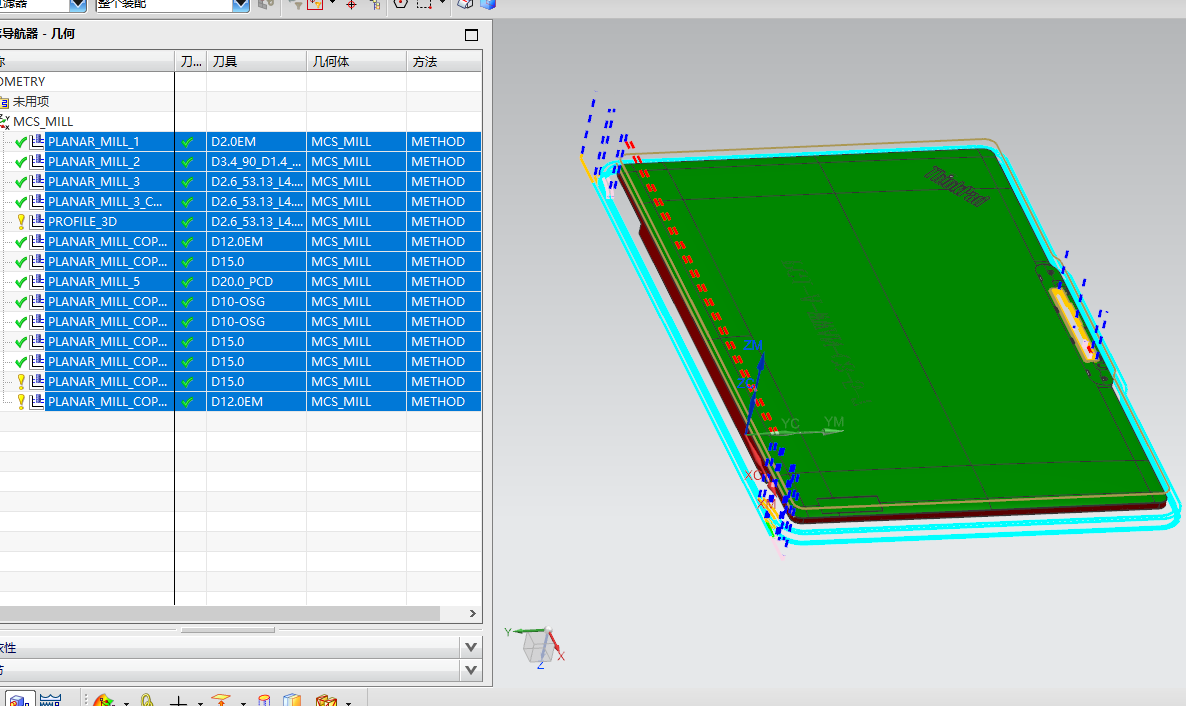The height and width of the screenshot is (706, 1186).
Task: Click the red-boxed filter icon in top toolbar
Action: pos(315,4)
